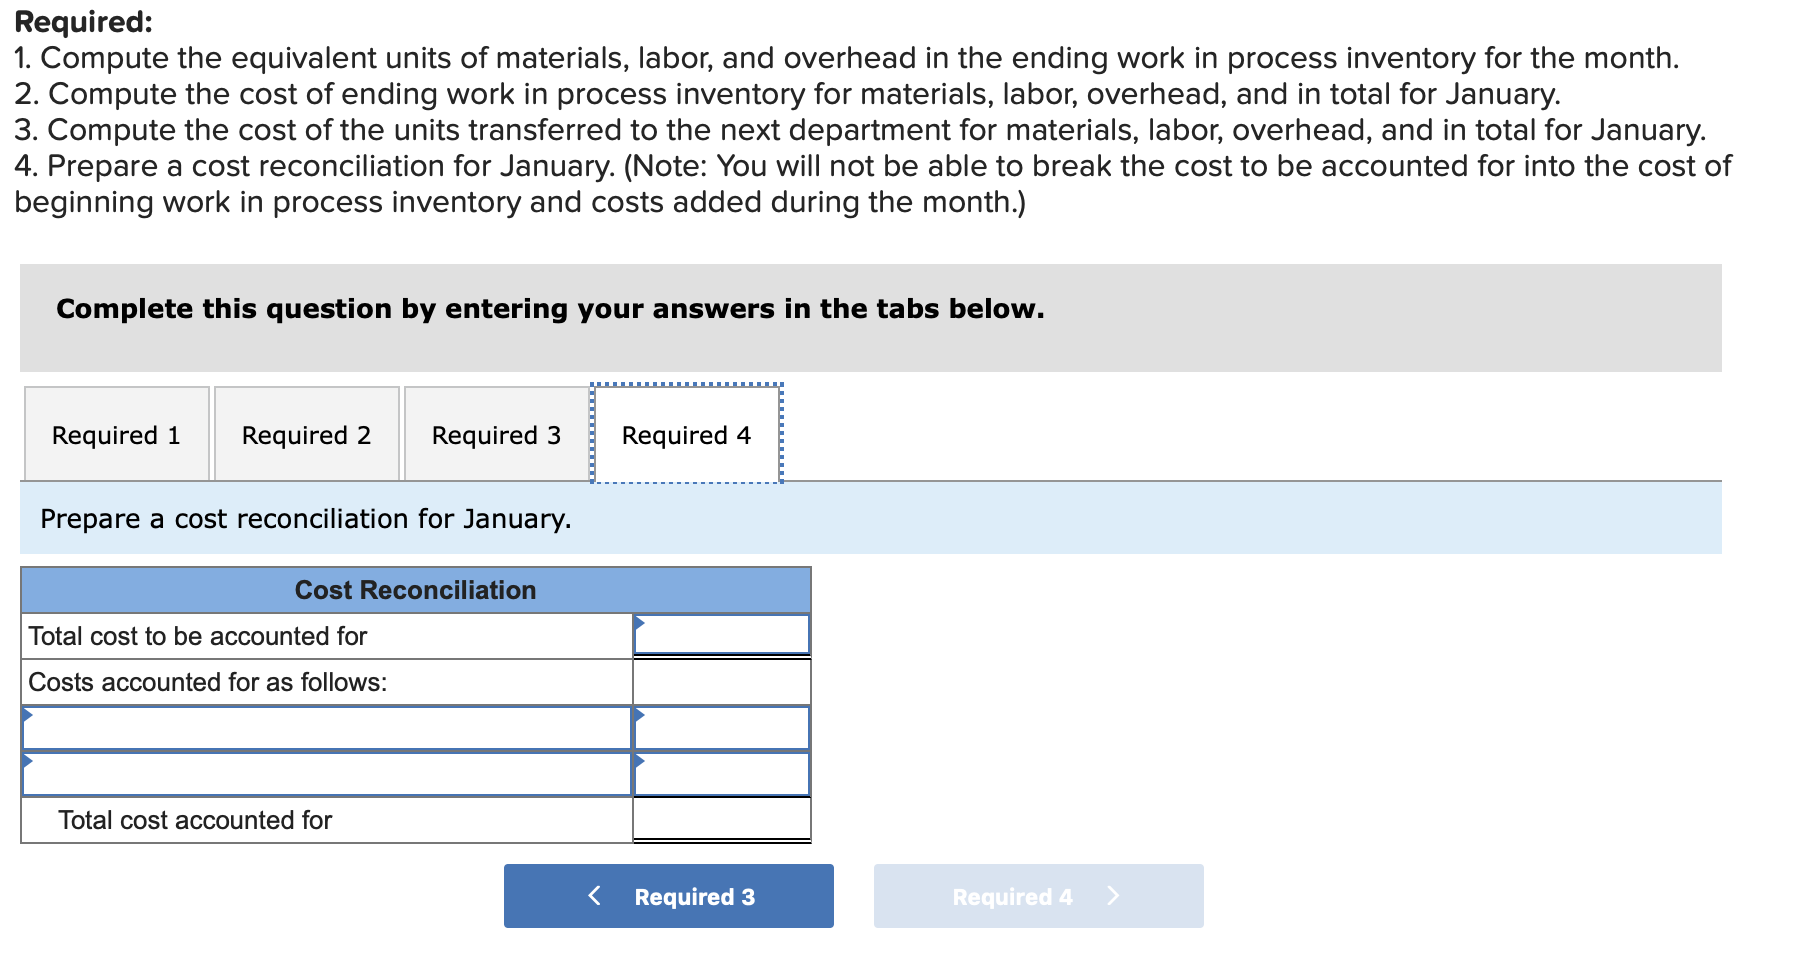The width and height of the screenshot is (1816, 970).
Task: Click the left chevron on Required 3 button
Action: tap(594, 895)
